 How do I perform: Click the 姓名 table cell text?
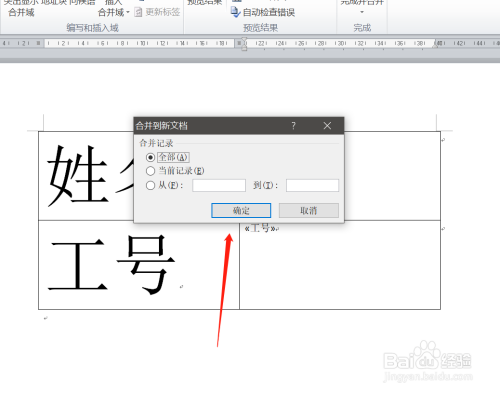(x=90, y=175)
